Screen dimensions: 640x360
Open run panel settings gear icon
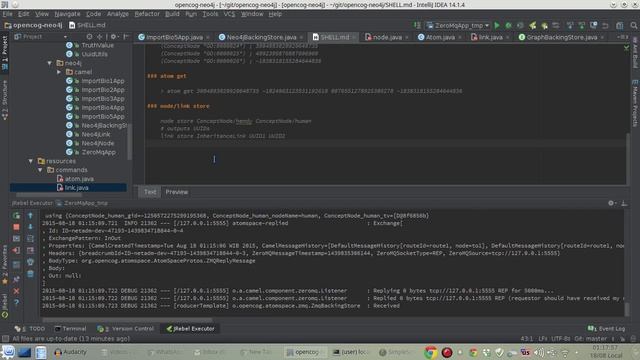(611, 203)
